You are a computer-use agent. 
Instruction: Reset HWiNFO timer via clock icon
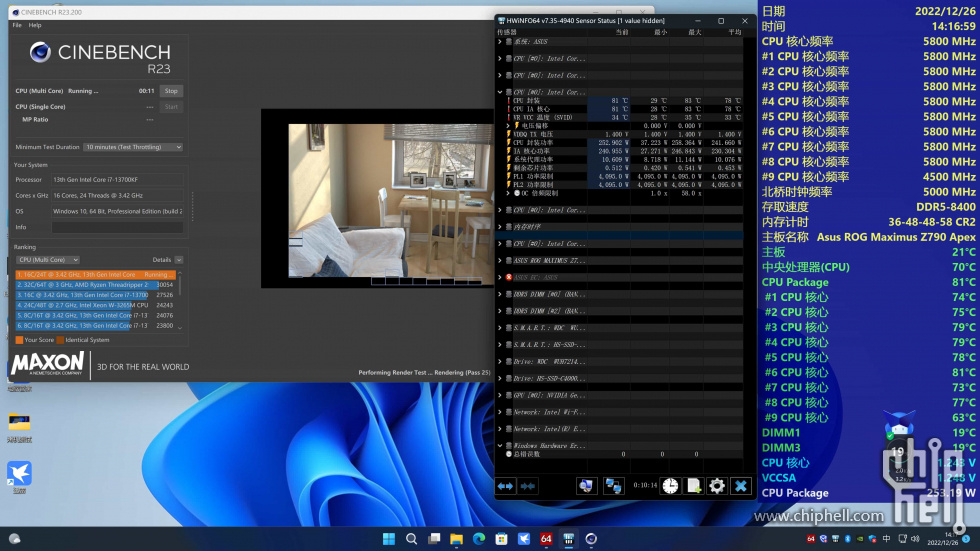pyautogui.click(x=670, y=486)
